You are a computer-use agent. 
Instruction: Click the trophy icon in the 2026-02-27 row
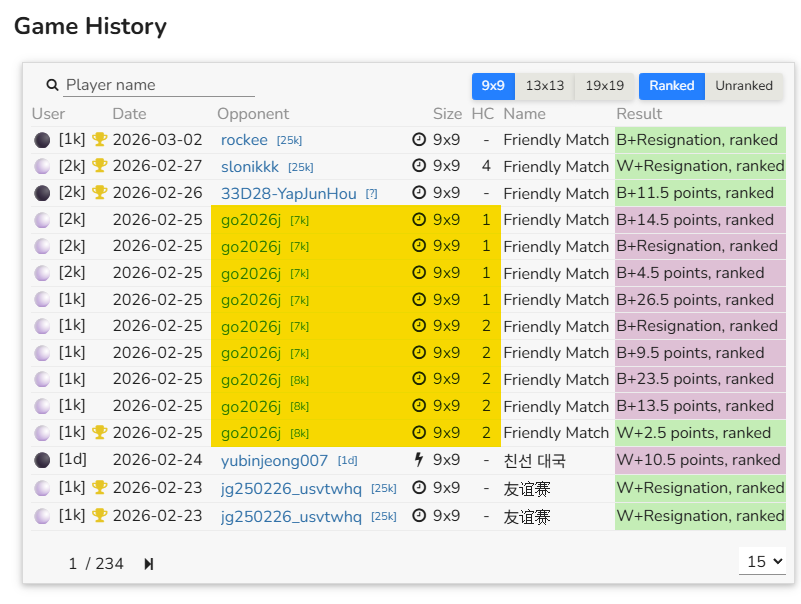click(99, 166)
